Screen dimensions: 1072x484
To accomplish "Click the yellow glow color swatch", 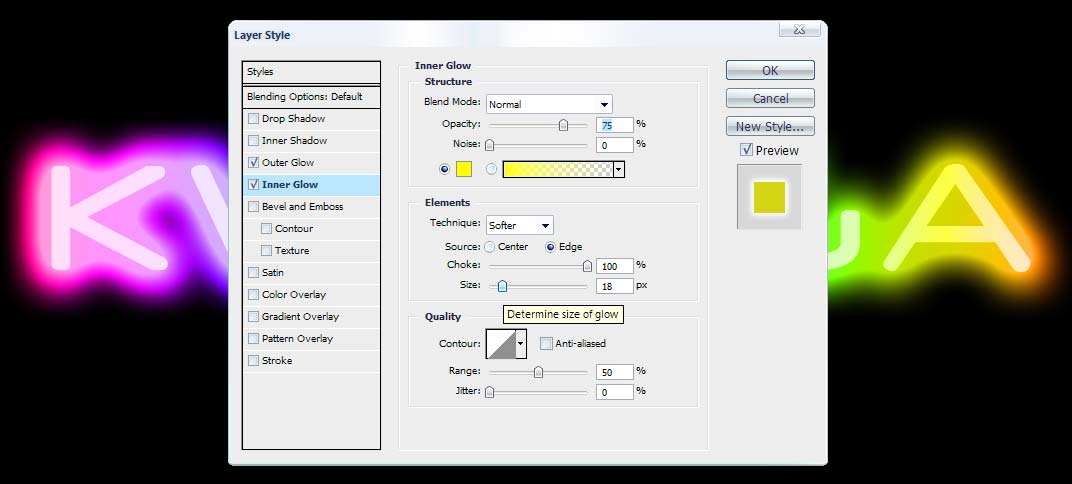I will pyautogui.click(x=463, y=169).
